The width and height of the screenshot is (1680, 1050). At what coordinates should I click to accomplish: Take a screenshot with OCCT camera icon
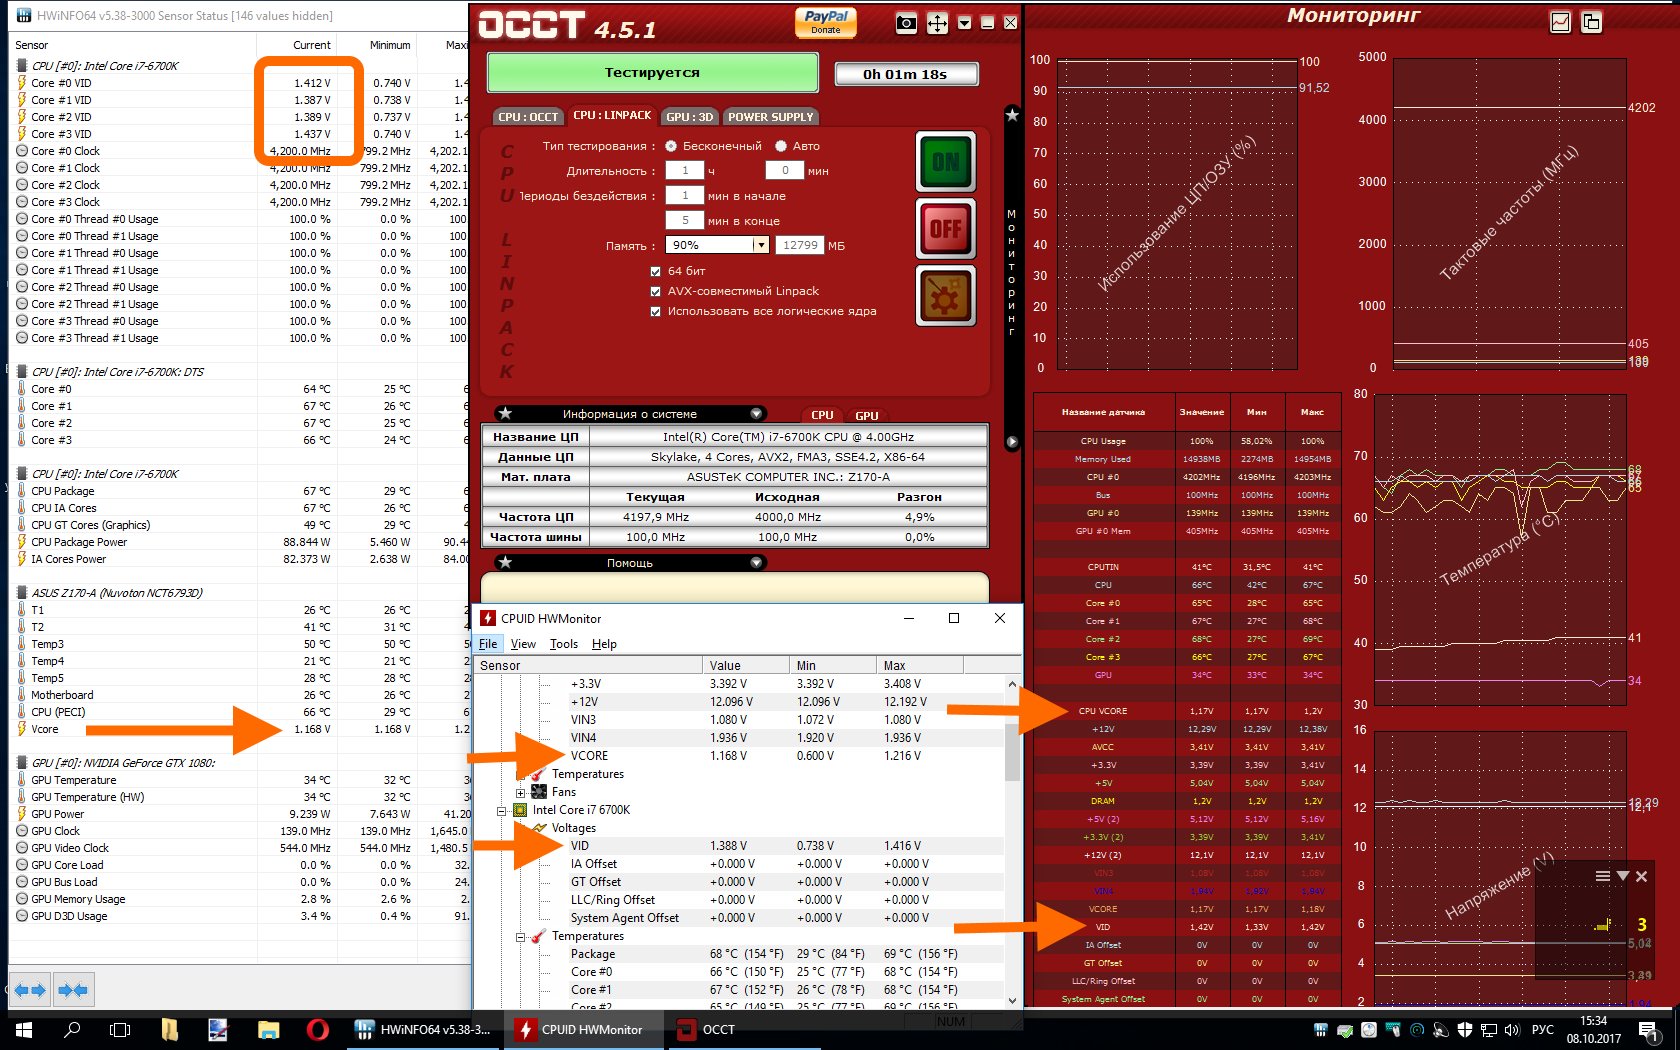pos(906,23)
